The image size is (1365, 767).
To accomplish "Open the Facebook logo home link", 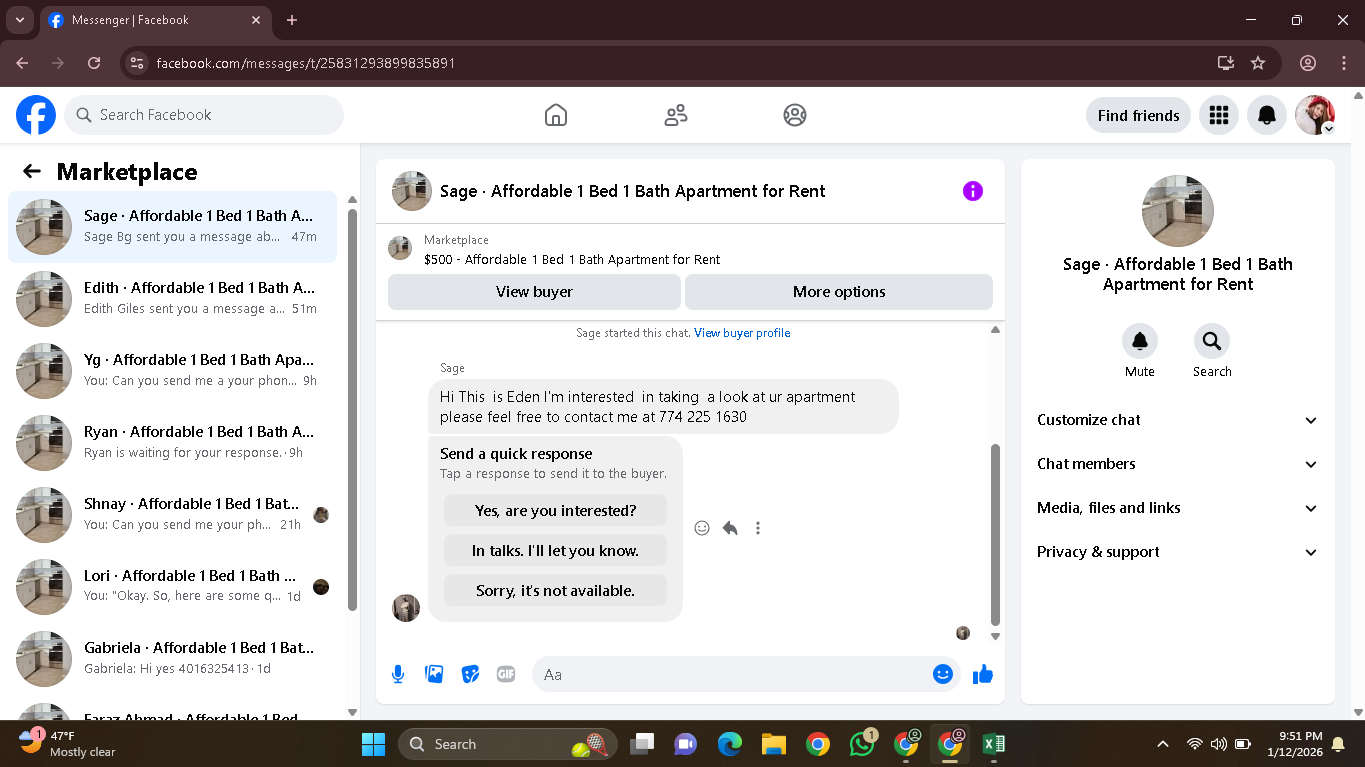I will [36, 115].
